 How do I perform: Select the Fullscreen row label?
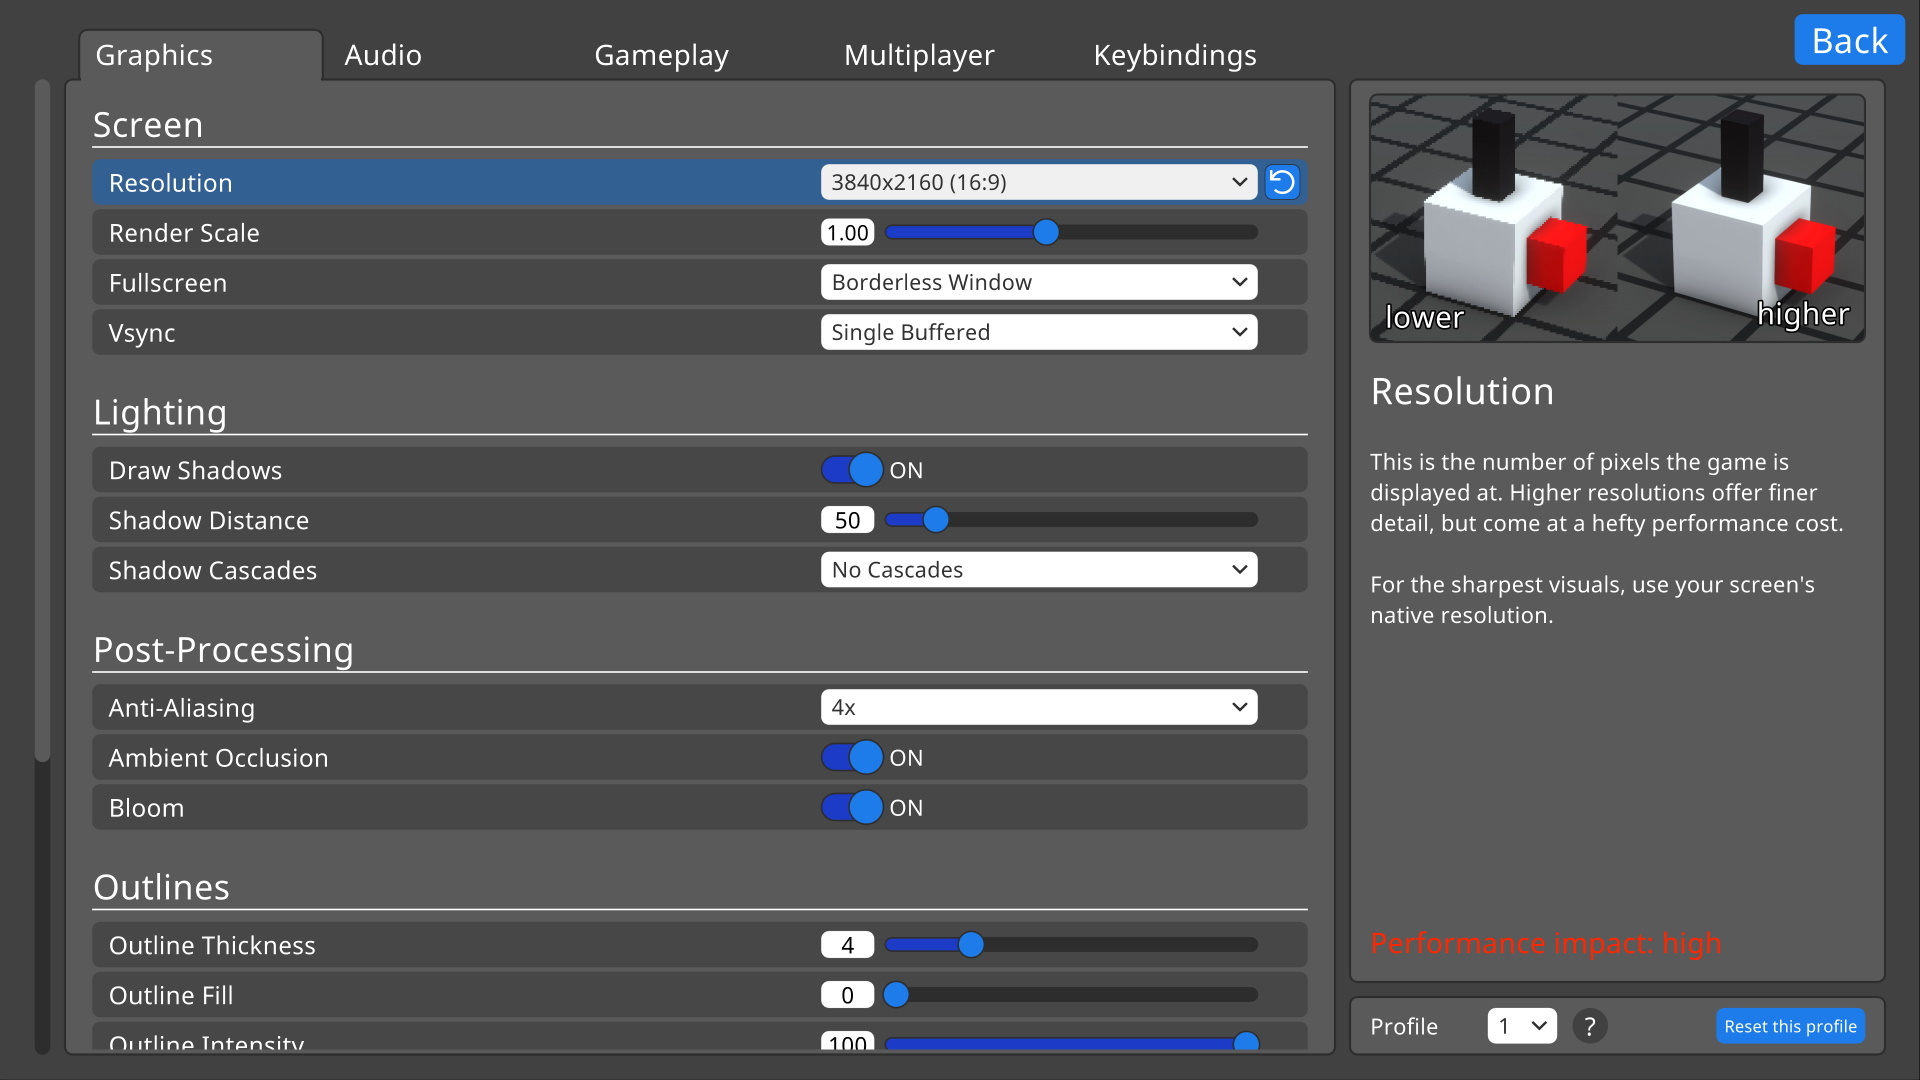coord(168,283)
